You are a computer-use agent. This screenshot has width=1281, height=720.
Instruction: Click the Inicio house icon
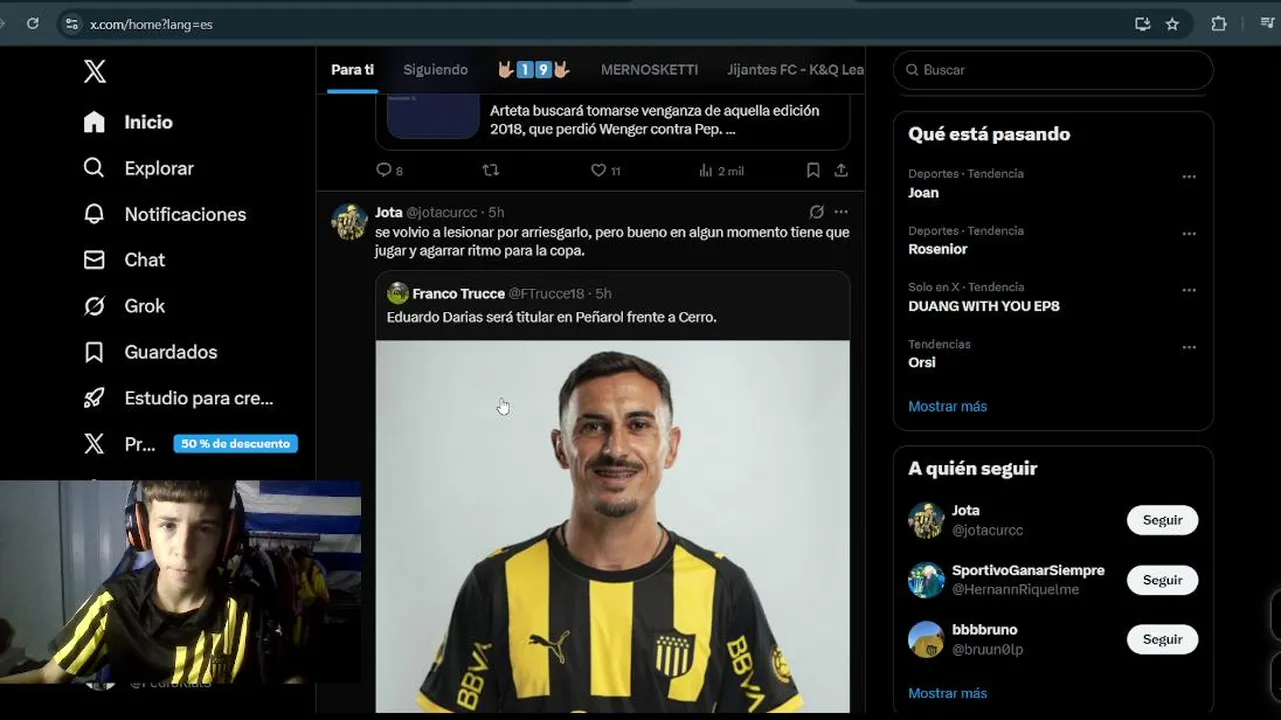[x=94, y=122]
